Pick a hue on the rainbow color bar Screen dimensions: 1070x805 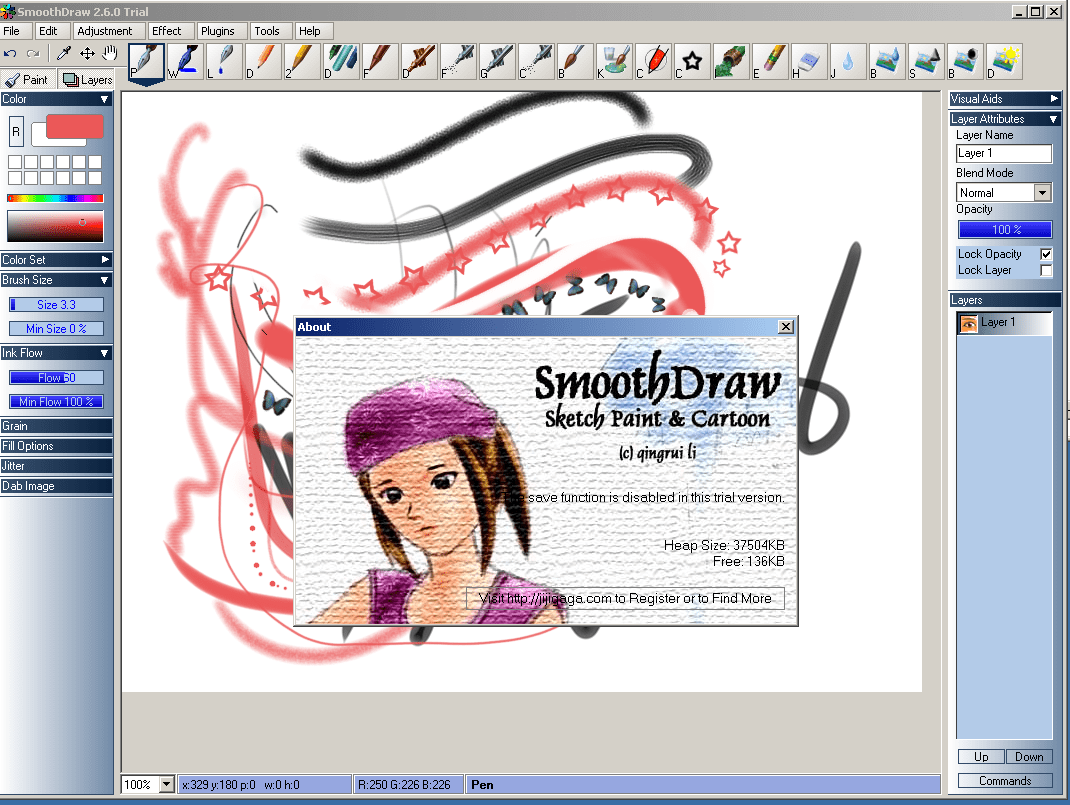tap(55, 198)
